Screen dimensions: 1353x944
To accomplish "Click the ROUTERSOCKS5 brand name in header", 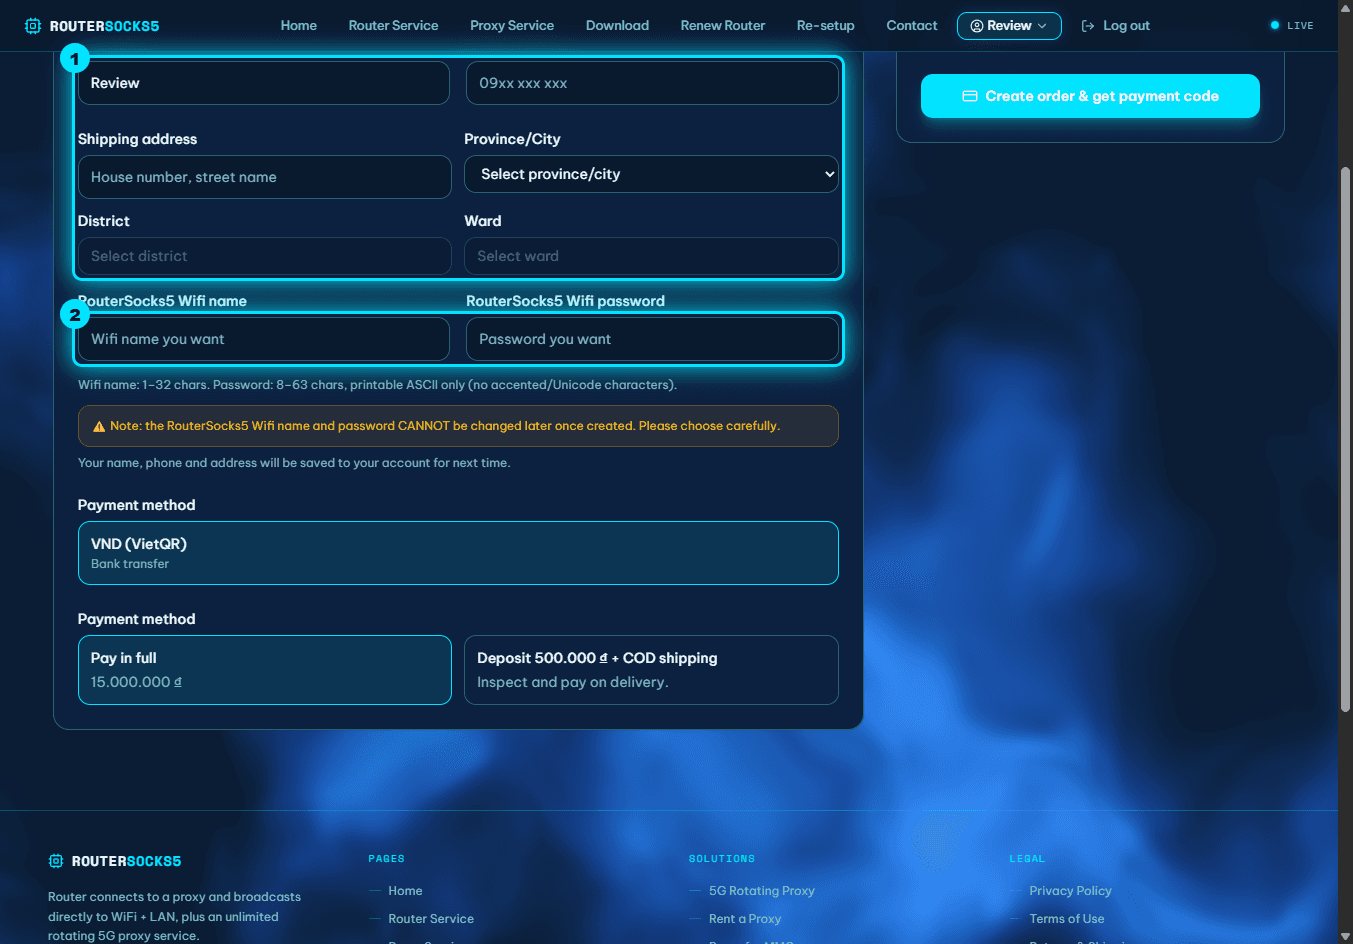I will 105,26.
